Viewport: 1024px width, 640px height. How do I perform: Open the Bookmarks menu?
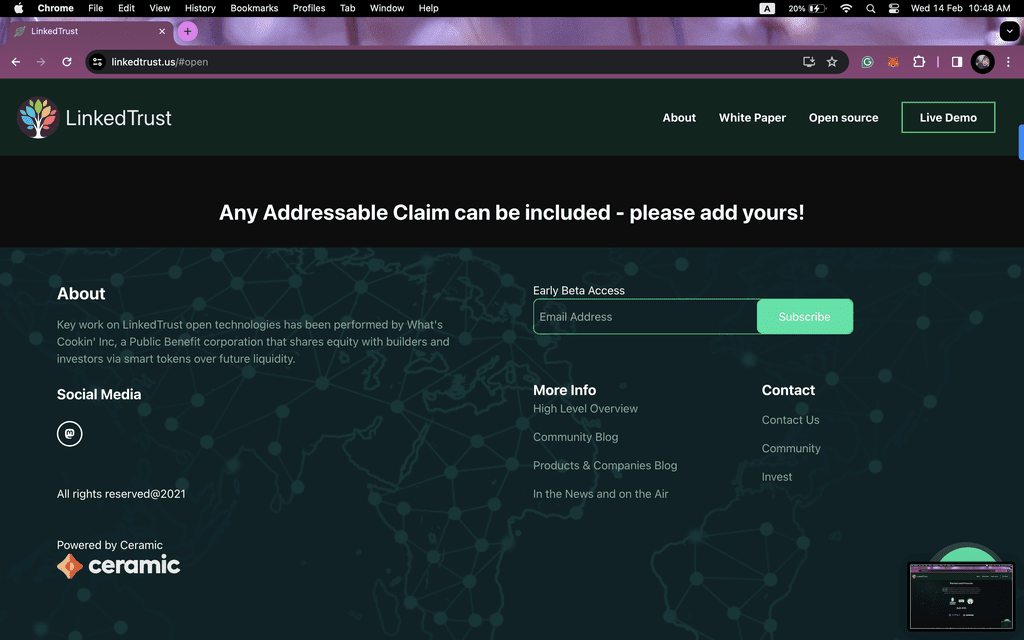254,8
